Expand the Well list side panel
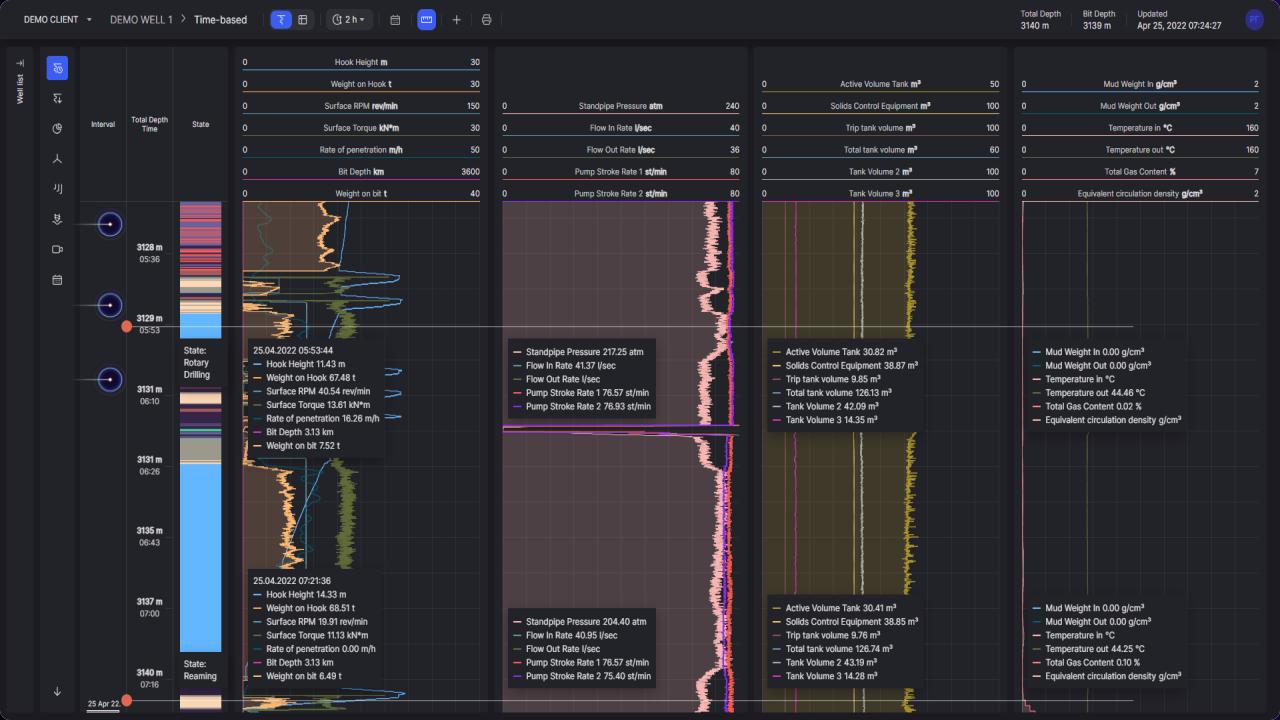This screenshot has height=720, width=1280. (20, 64)
